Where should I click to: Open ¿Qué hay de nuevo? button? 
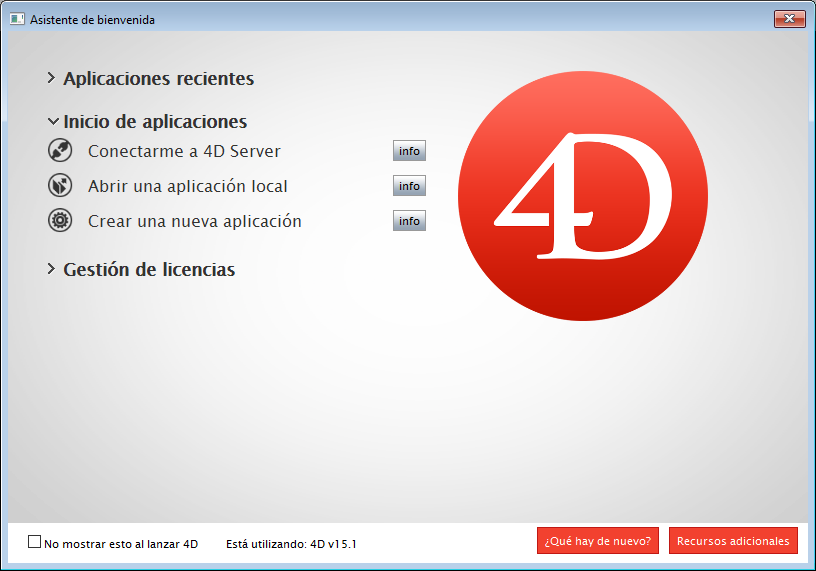coord(597,541)
